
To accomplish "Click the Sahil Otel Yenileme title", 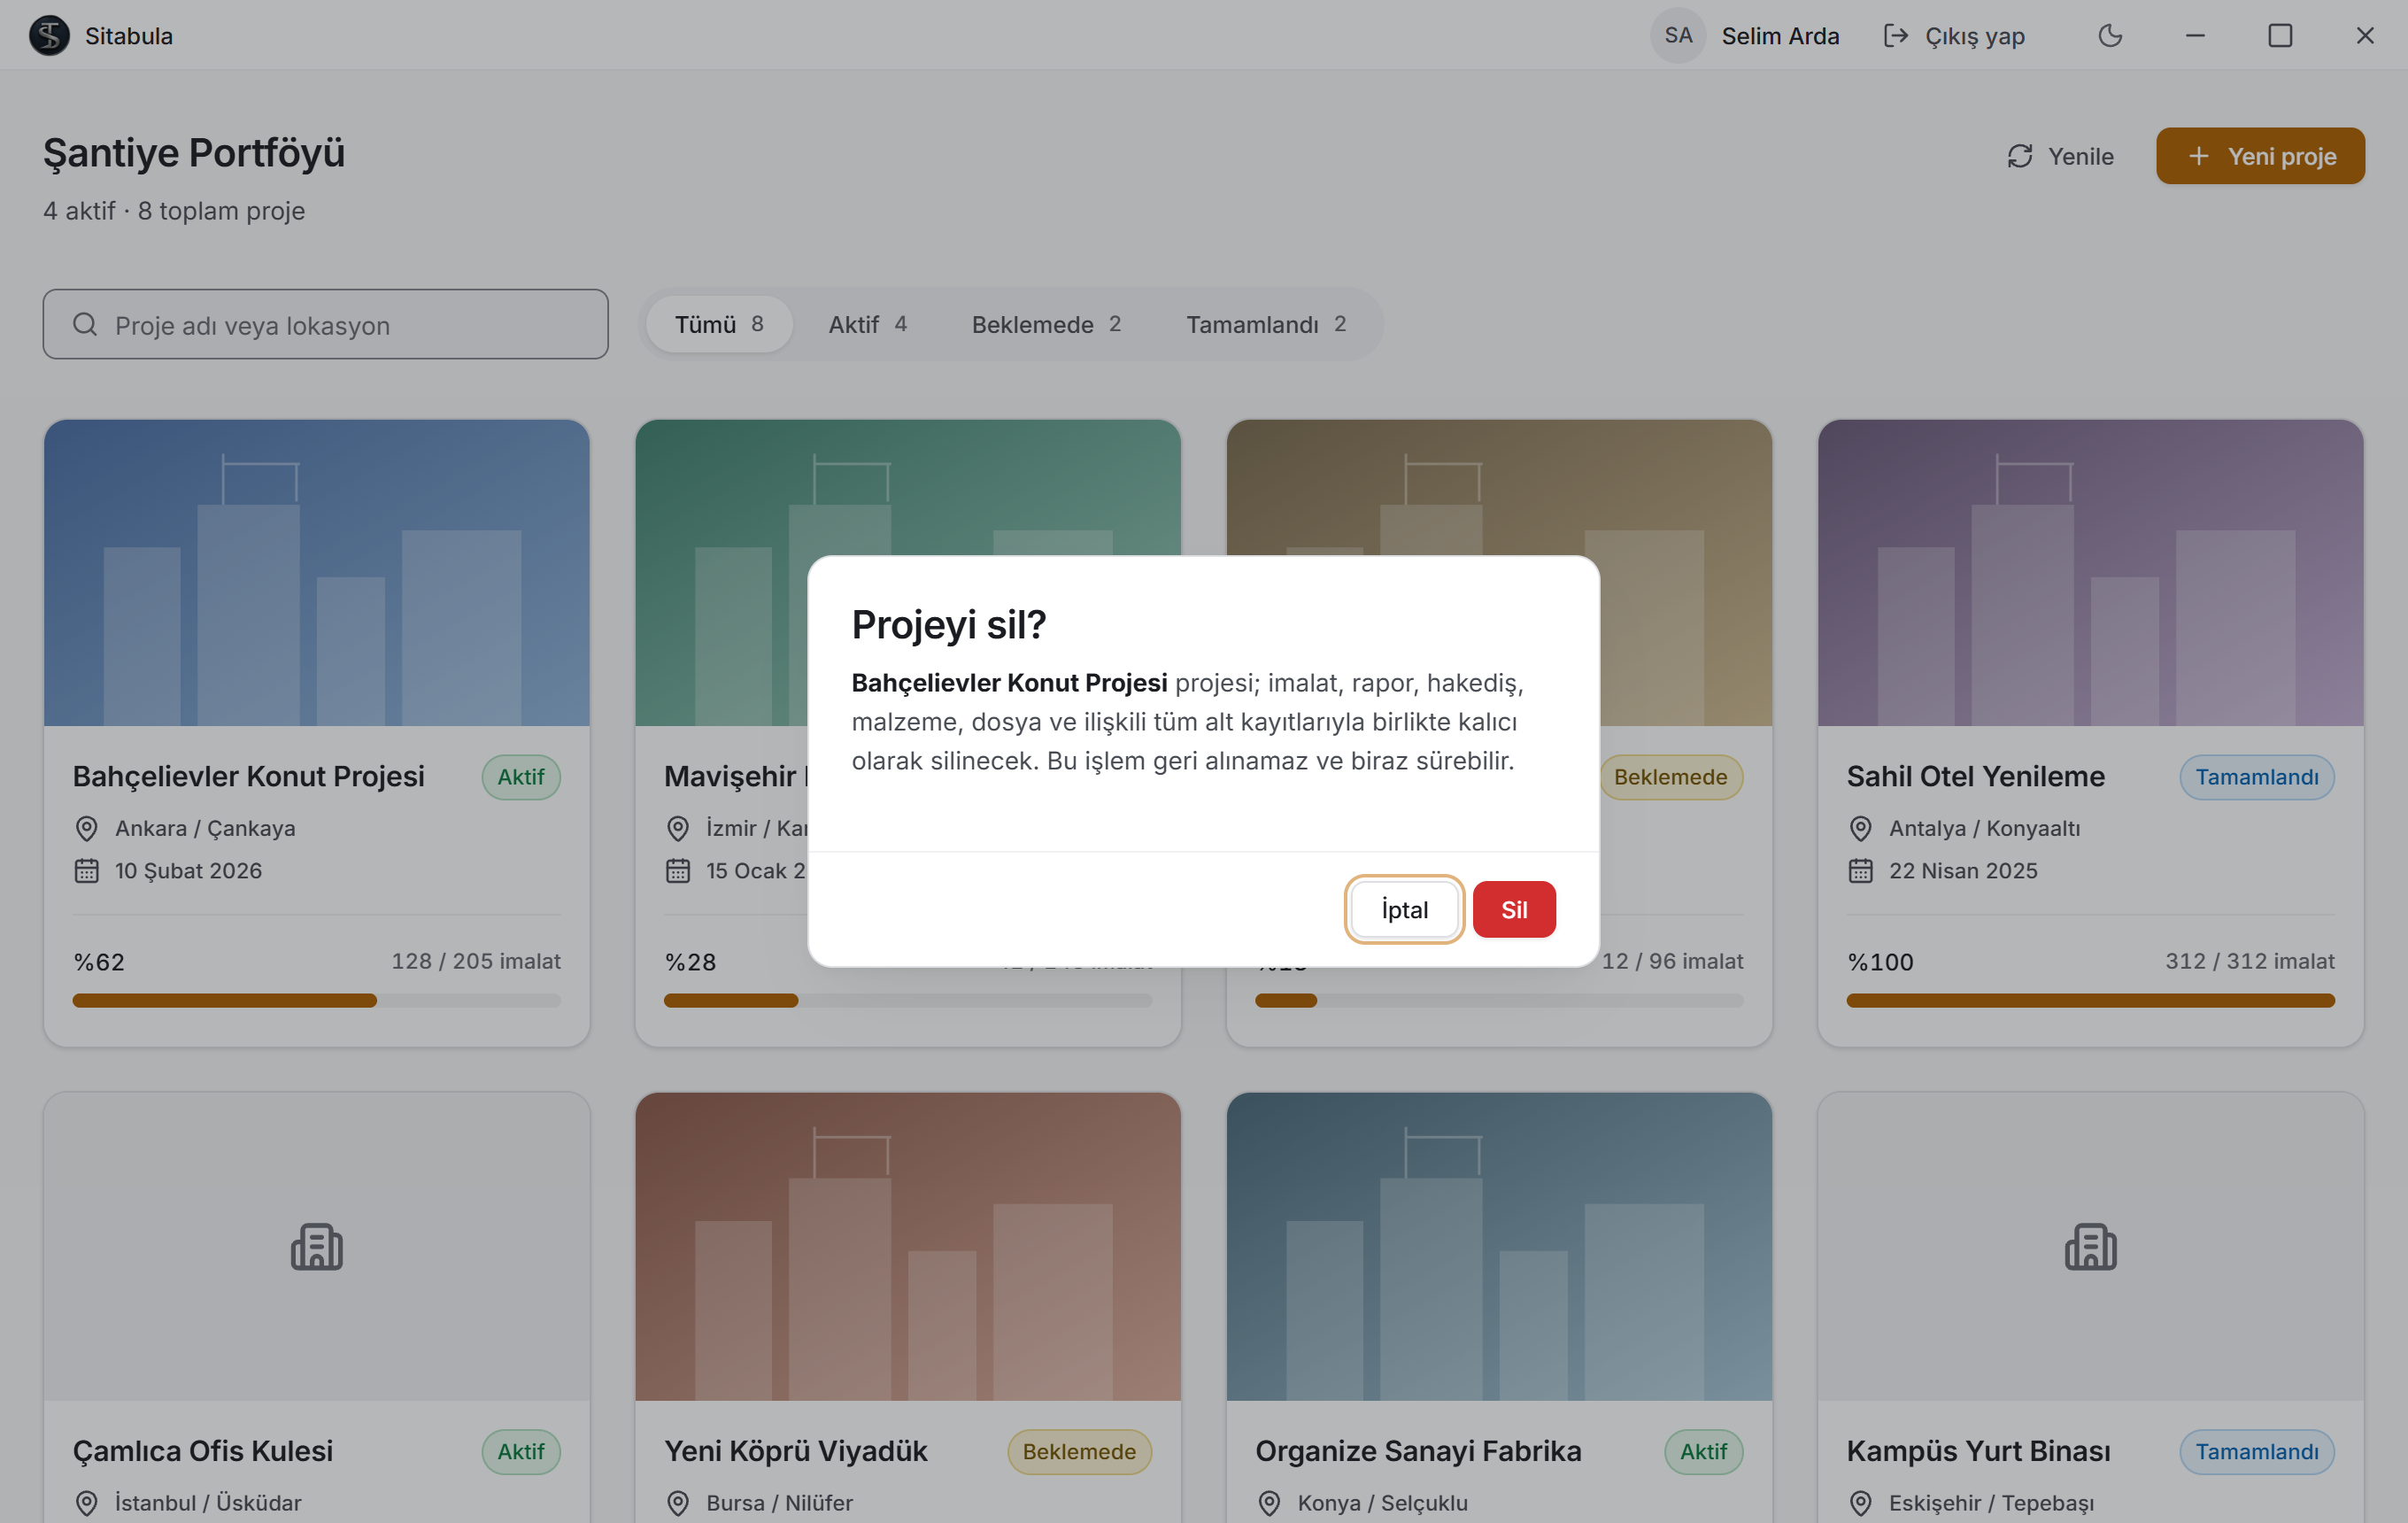I will tap(1976, 776).
